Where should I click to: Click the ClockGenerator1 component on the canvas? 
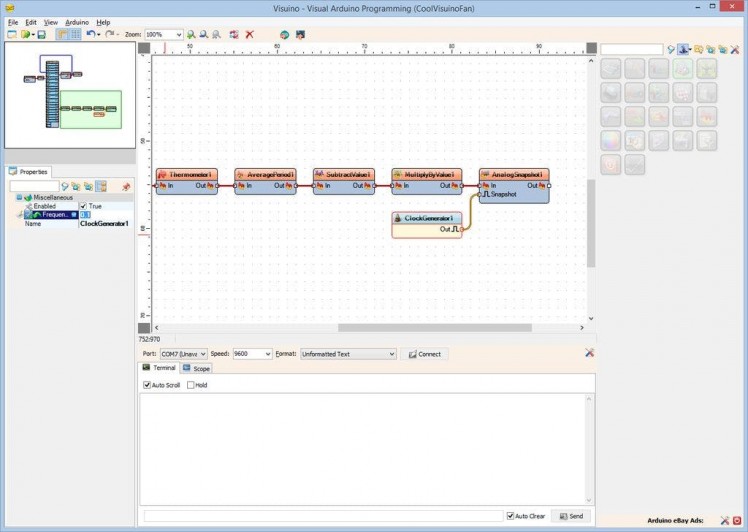[427, 218]
